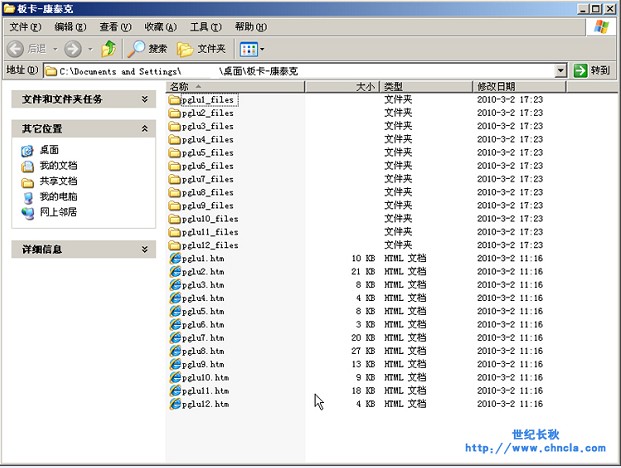Open the 文件(F) menu
Image resolution: width=621 pixels, height=468 pixels.
pyautogui.click(x=25, y=27)
